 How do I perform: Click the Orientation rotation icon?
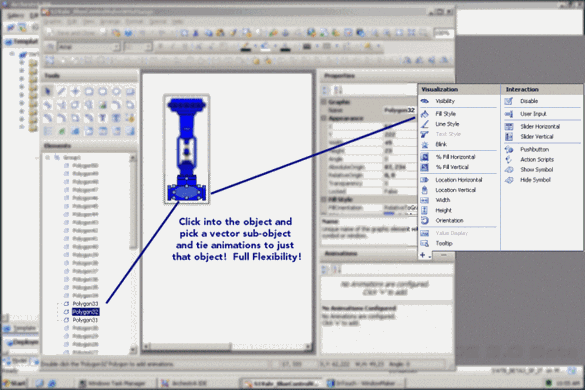click(425, 221)
